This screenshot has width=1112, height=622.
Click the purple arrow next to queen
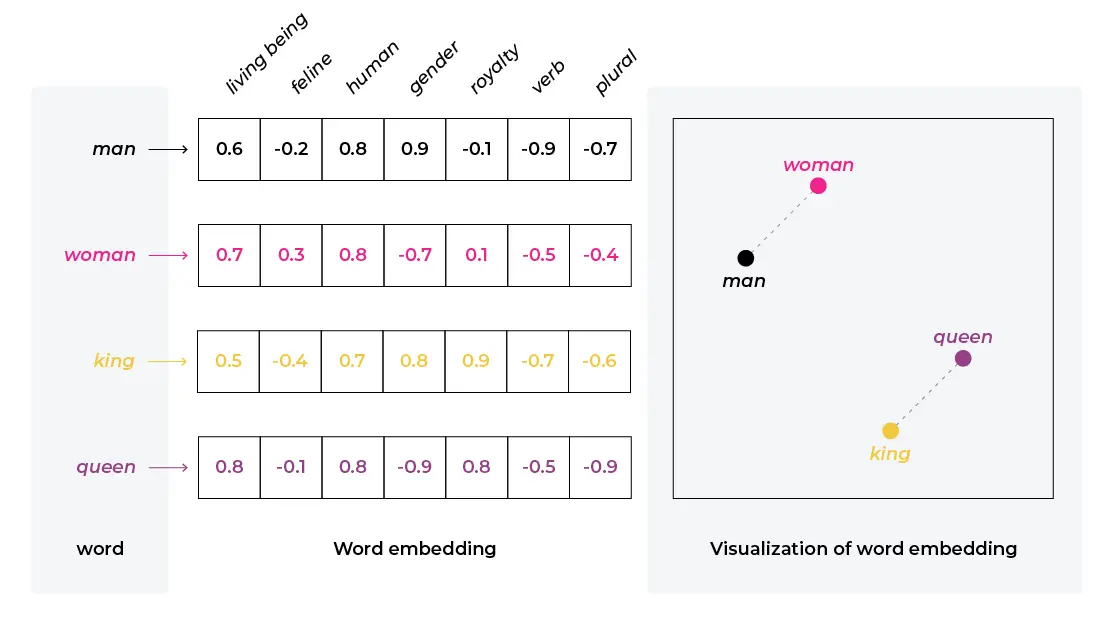168,467
